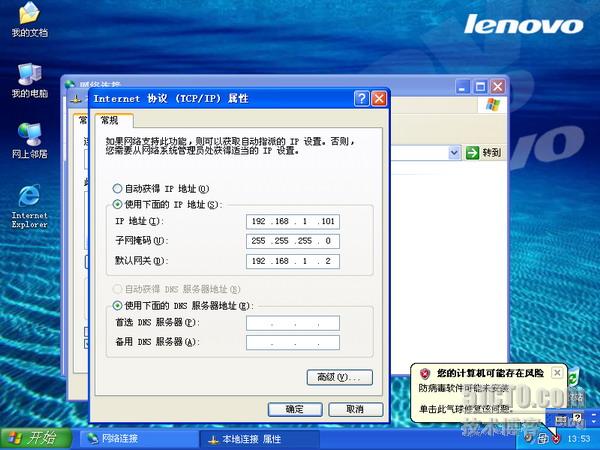Switch to 网络连接 taskbar item
This screenshot has width=600, height=450.
(x=139, y=439)
